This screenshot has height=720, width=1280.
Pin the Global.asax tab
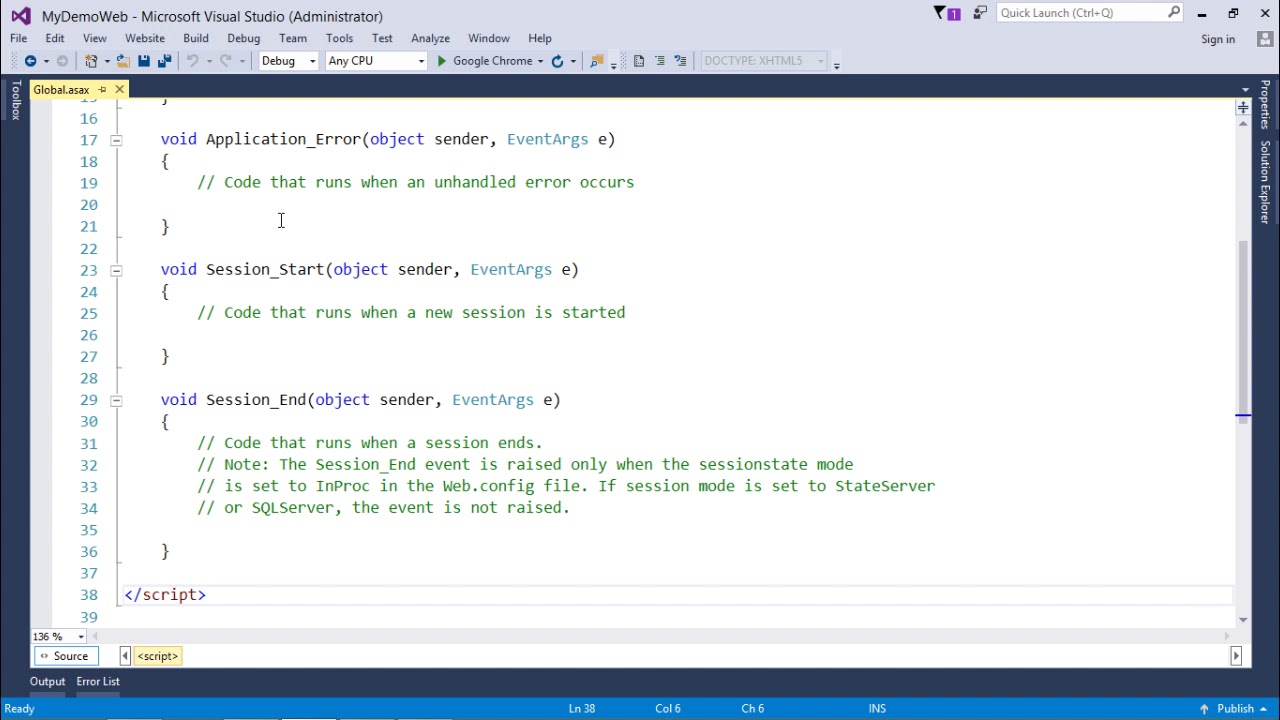[x=101, y=90]
